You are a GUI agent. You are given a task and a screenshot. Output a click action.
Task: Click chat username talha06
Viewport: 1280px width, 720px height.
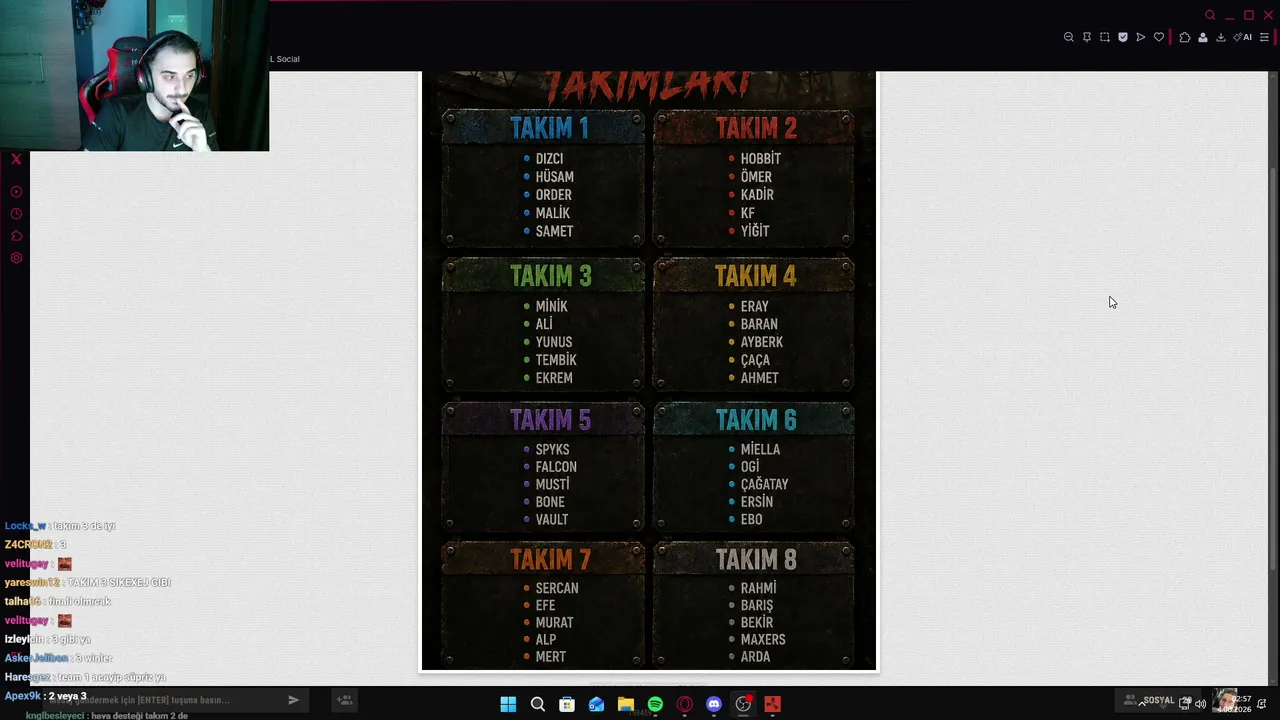(x=23, y=601)
